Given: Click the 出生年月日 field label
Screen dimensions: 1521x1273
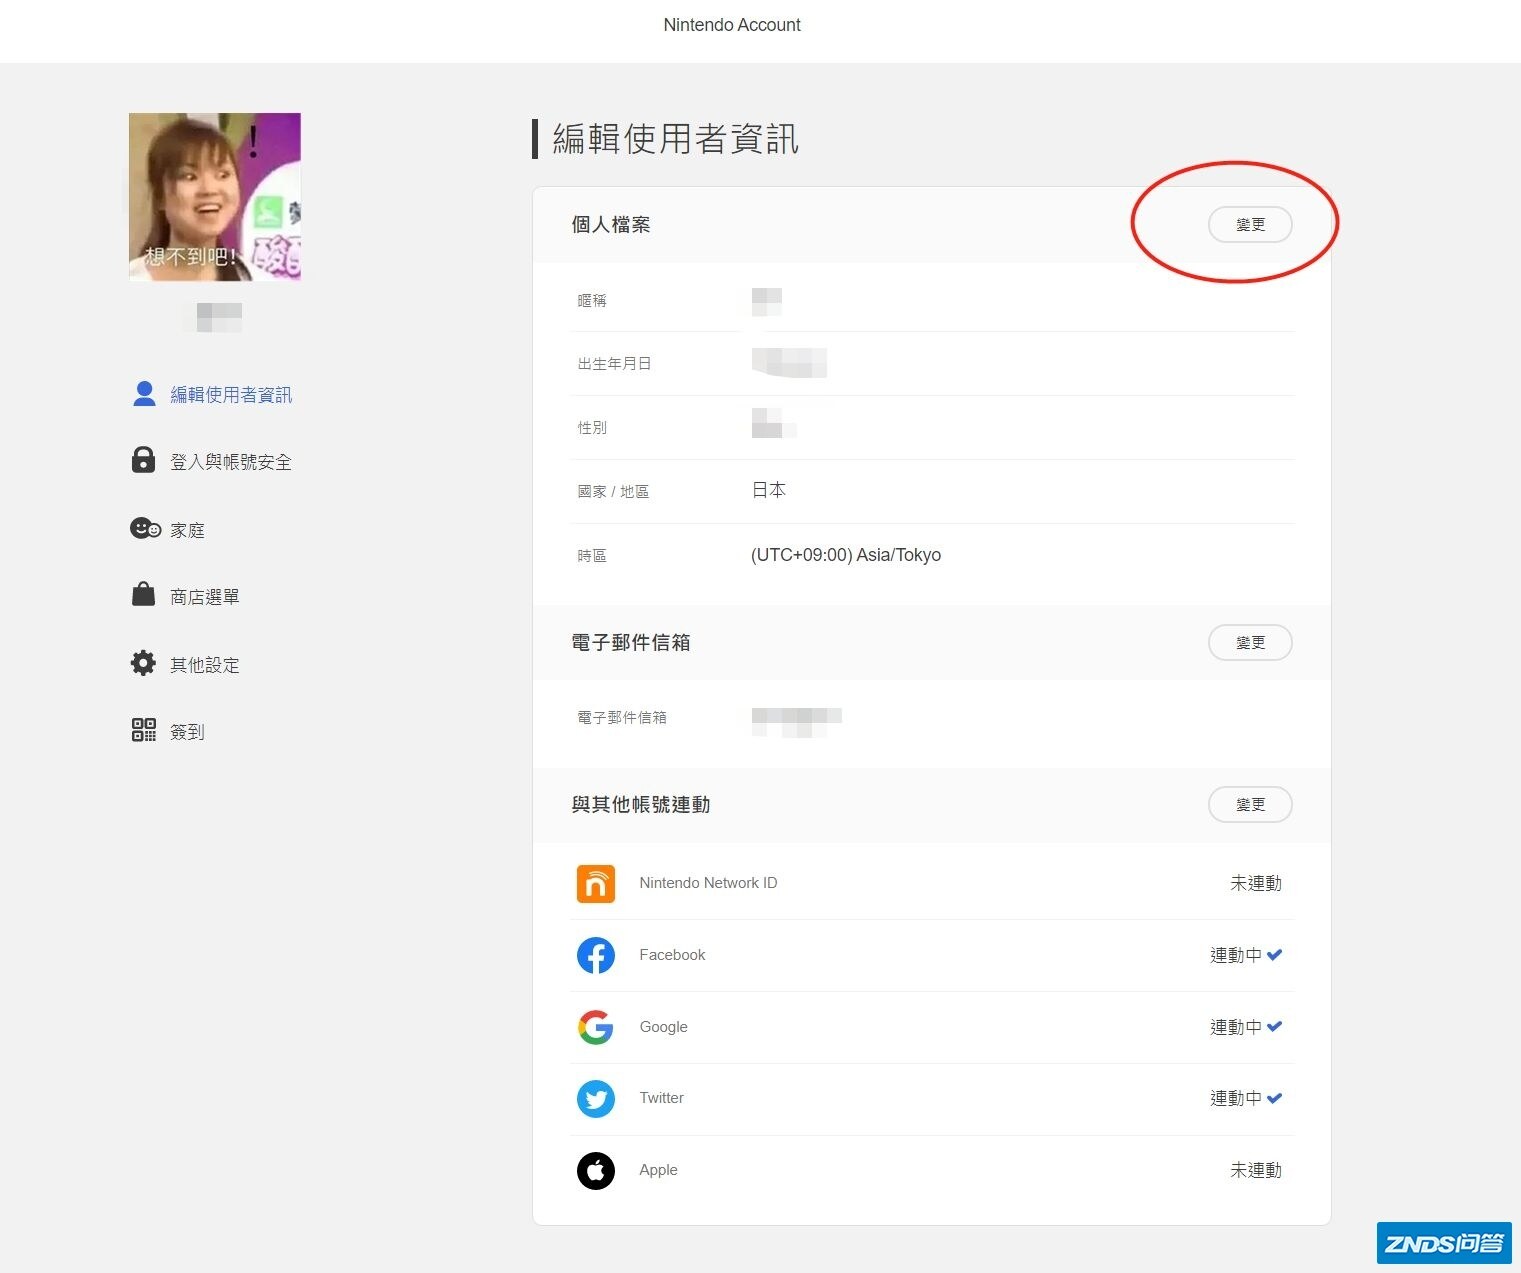Looking at the screenshot, I should coord(614,364).
